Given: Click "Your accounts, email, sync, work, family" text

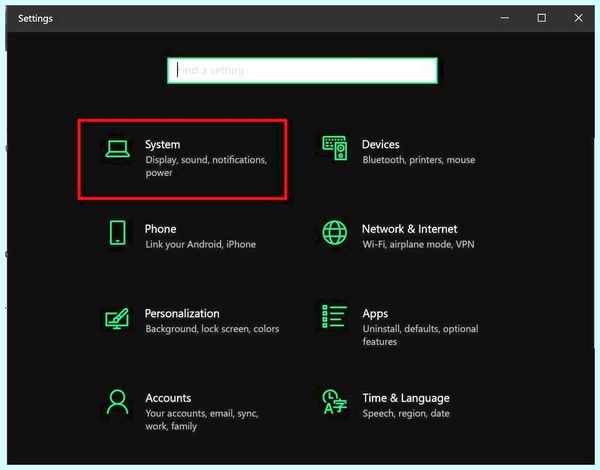Looking at the screenshot, I should [202, 420].
